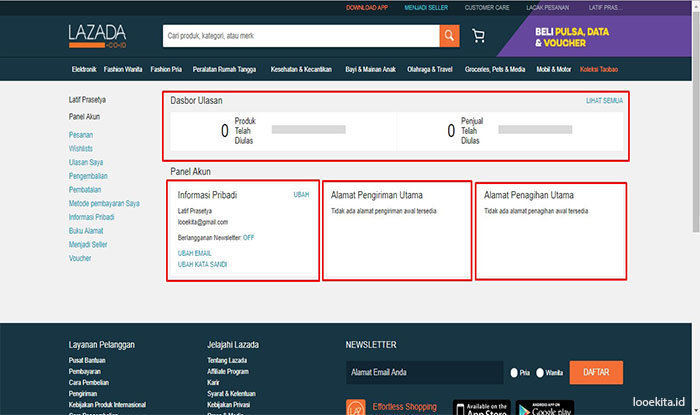
Task: Open Latif Pras account menu
Action: coord(605,8)
